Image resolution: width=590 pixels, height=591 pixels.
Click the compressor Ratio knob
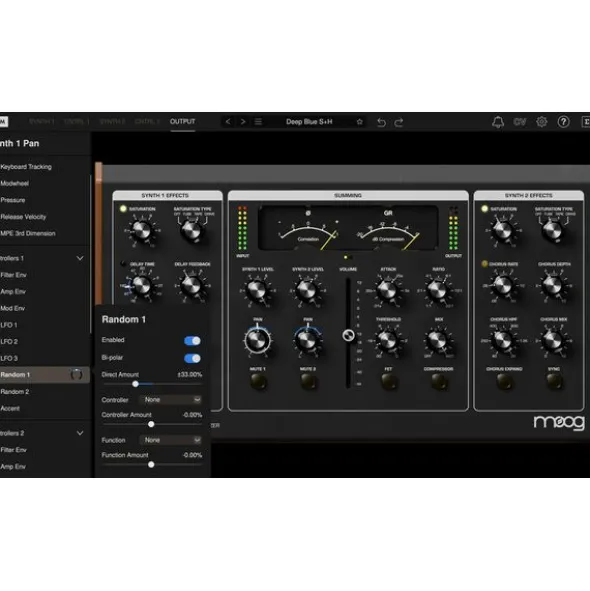[437, 291]
